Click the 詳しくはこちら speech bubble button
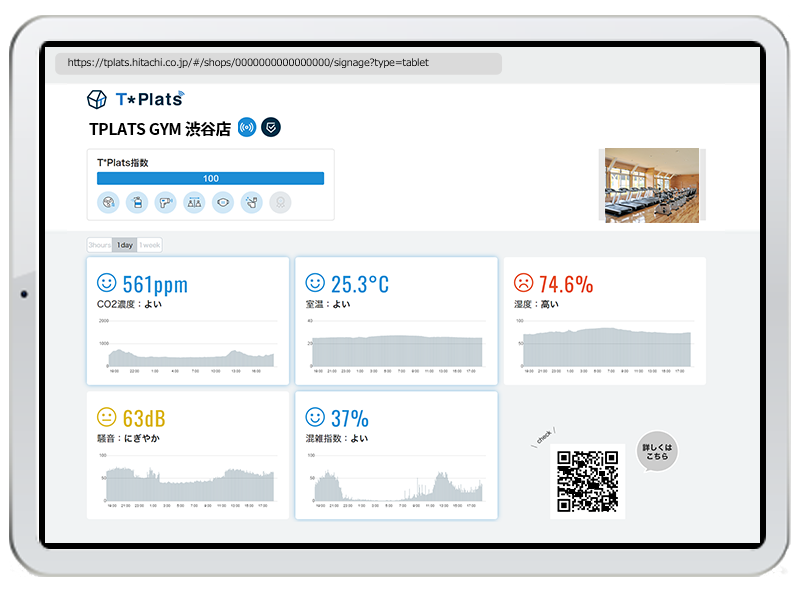 657,449
